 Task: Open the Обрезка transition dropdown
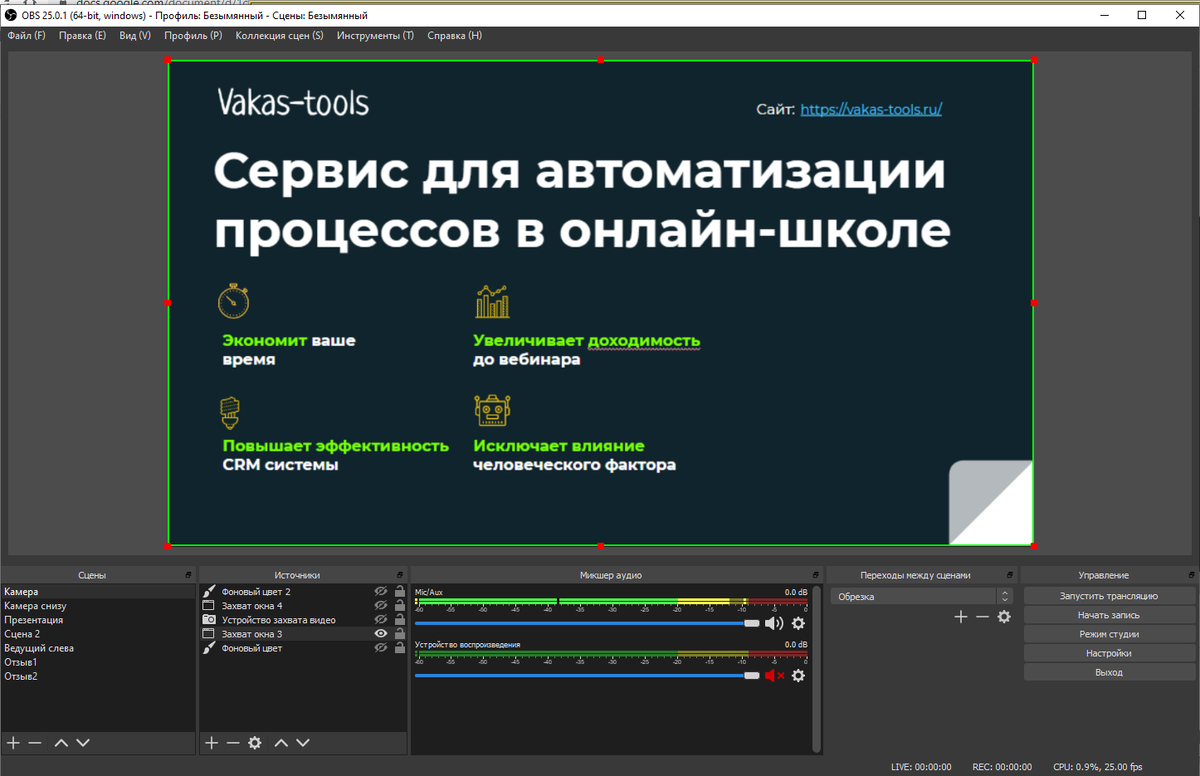click(x=921, y=597)
